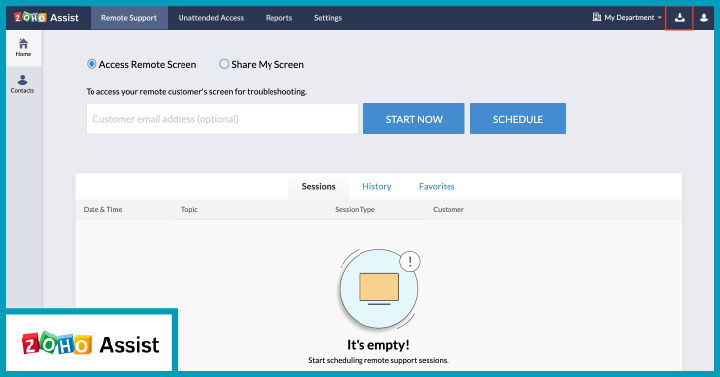Click the Topic column header

click(189, 209)
